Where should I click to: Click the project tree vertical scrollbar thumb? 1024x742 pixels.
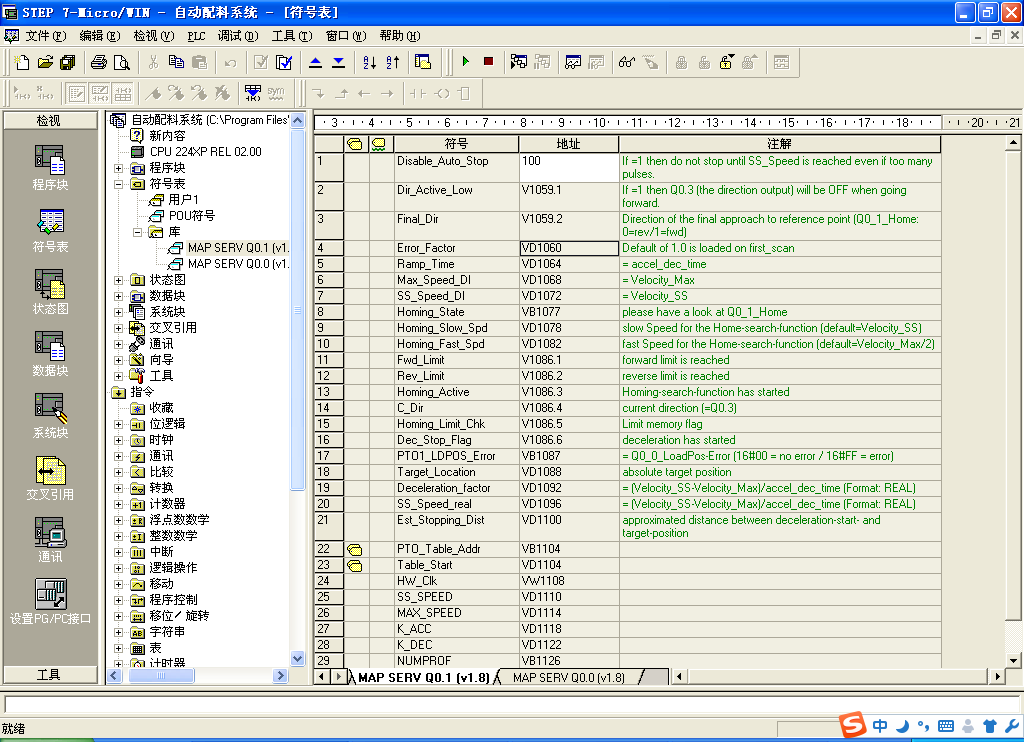coord(297,309)
